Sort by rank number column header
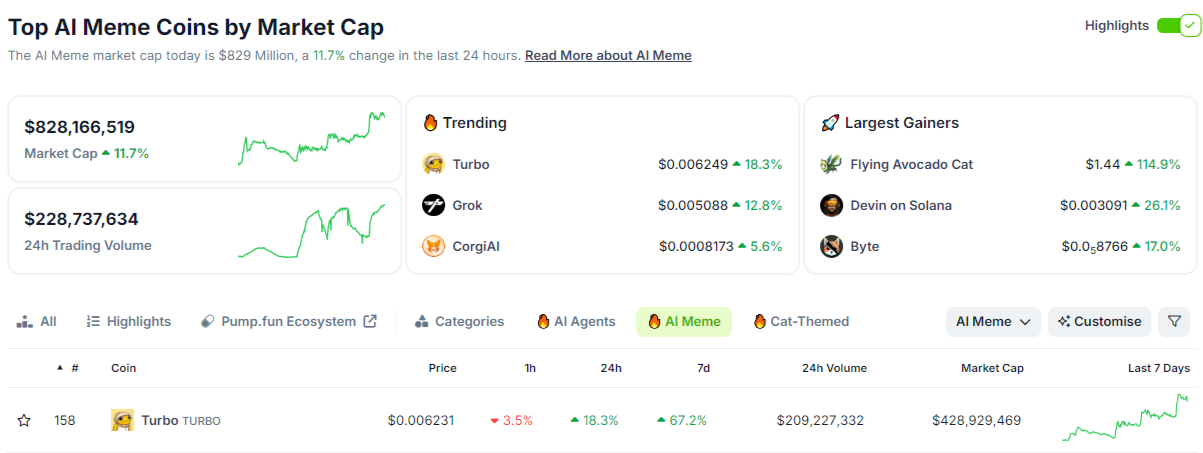 74,368
